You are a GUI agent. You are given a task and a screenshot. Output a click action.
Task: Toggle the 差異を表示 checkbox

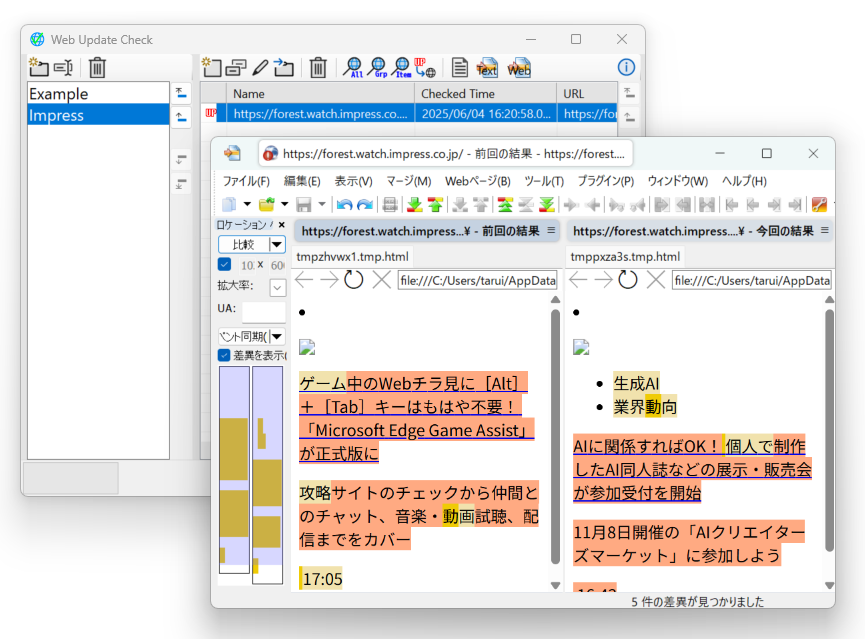224,355
